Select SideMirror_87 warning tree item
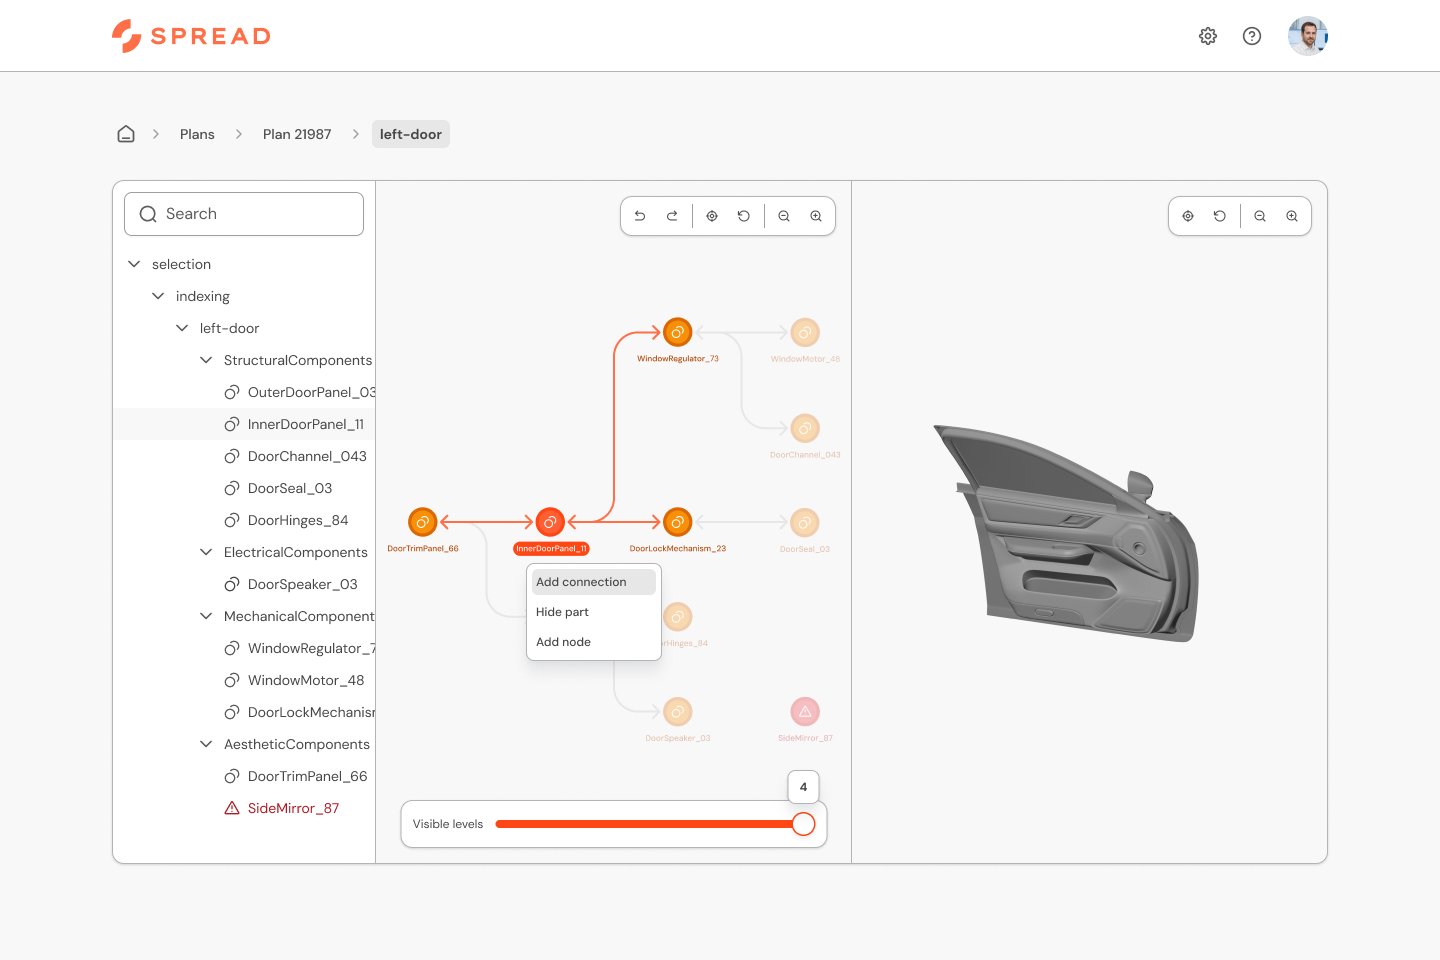The width and height of the screenshot is (1440, 960). pos(244,808)
